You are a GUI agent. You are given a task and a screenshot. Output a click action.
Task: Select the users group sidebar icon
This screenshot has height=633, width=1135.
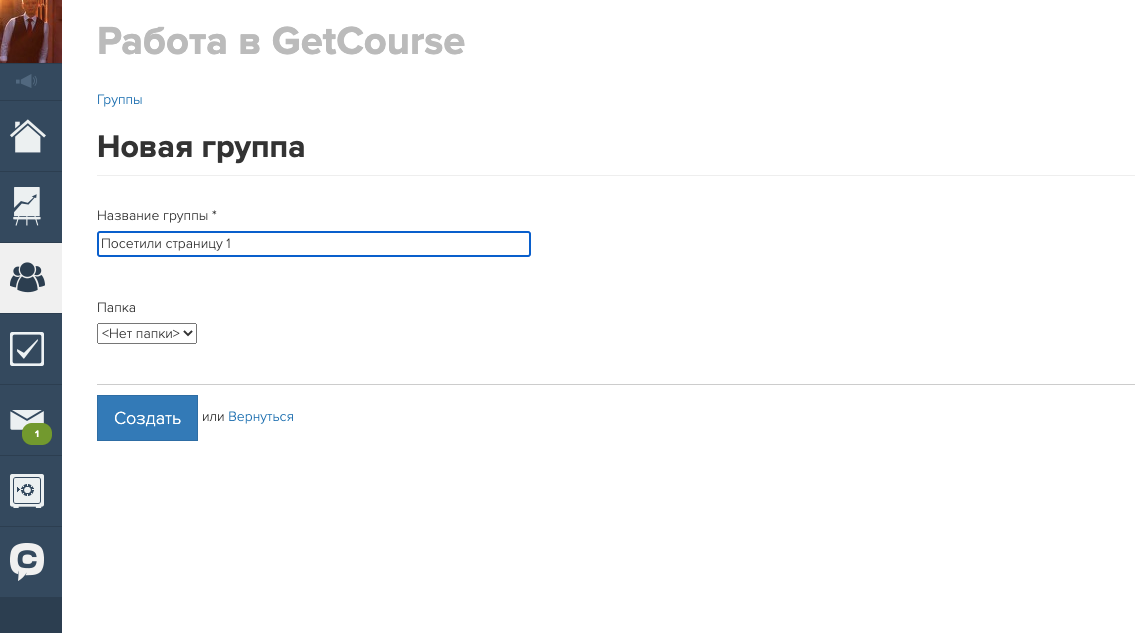[x=28, y=277]
